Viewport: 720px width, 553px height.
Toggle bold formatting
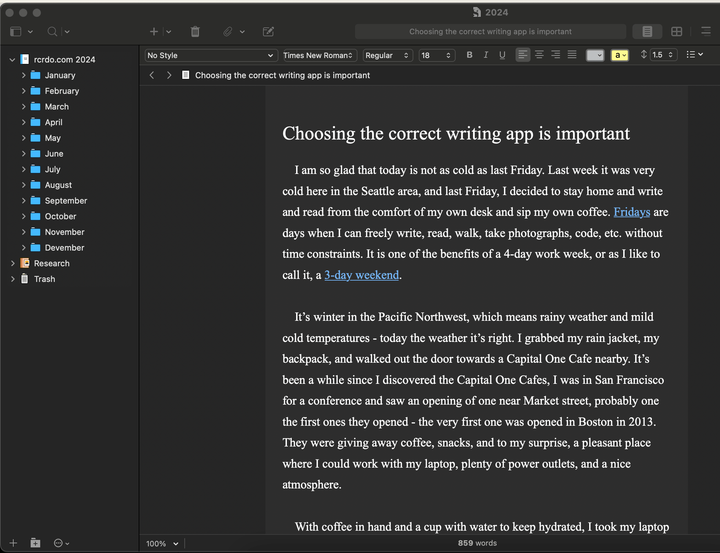(469, 55)
